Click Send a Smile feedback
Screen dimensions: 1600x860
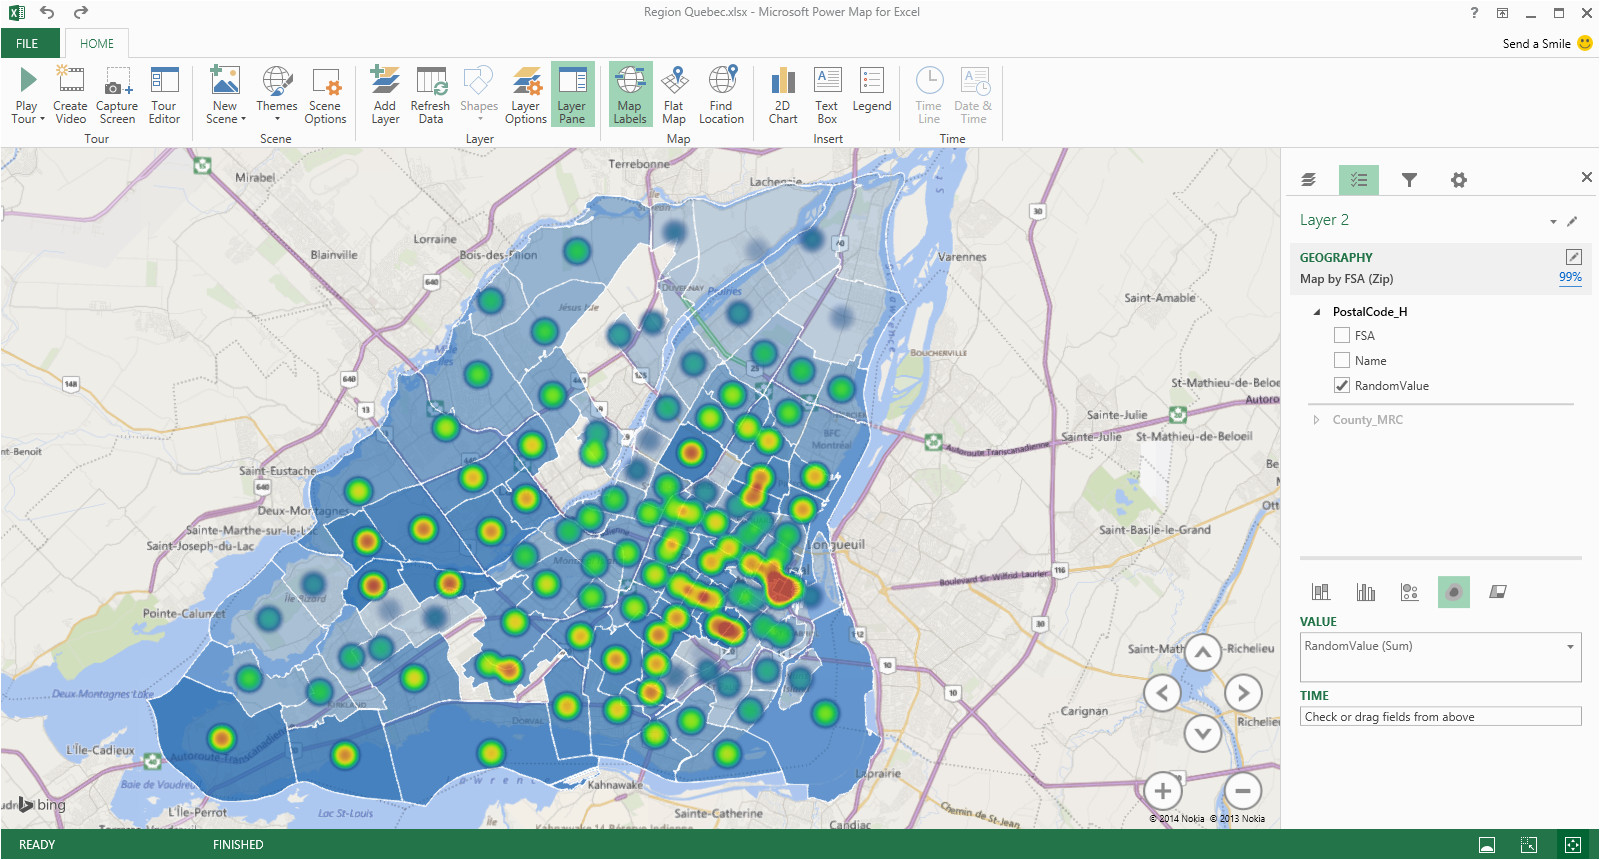[1547, 43]
